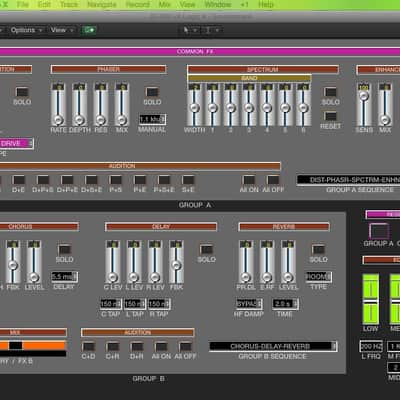Open the Mix menu
The height and width of the screenshot is (400, 400).
click(x=164, y=5)
